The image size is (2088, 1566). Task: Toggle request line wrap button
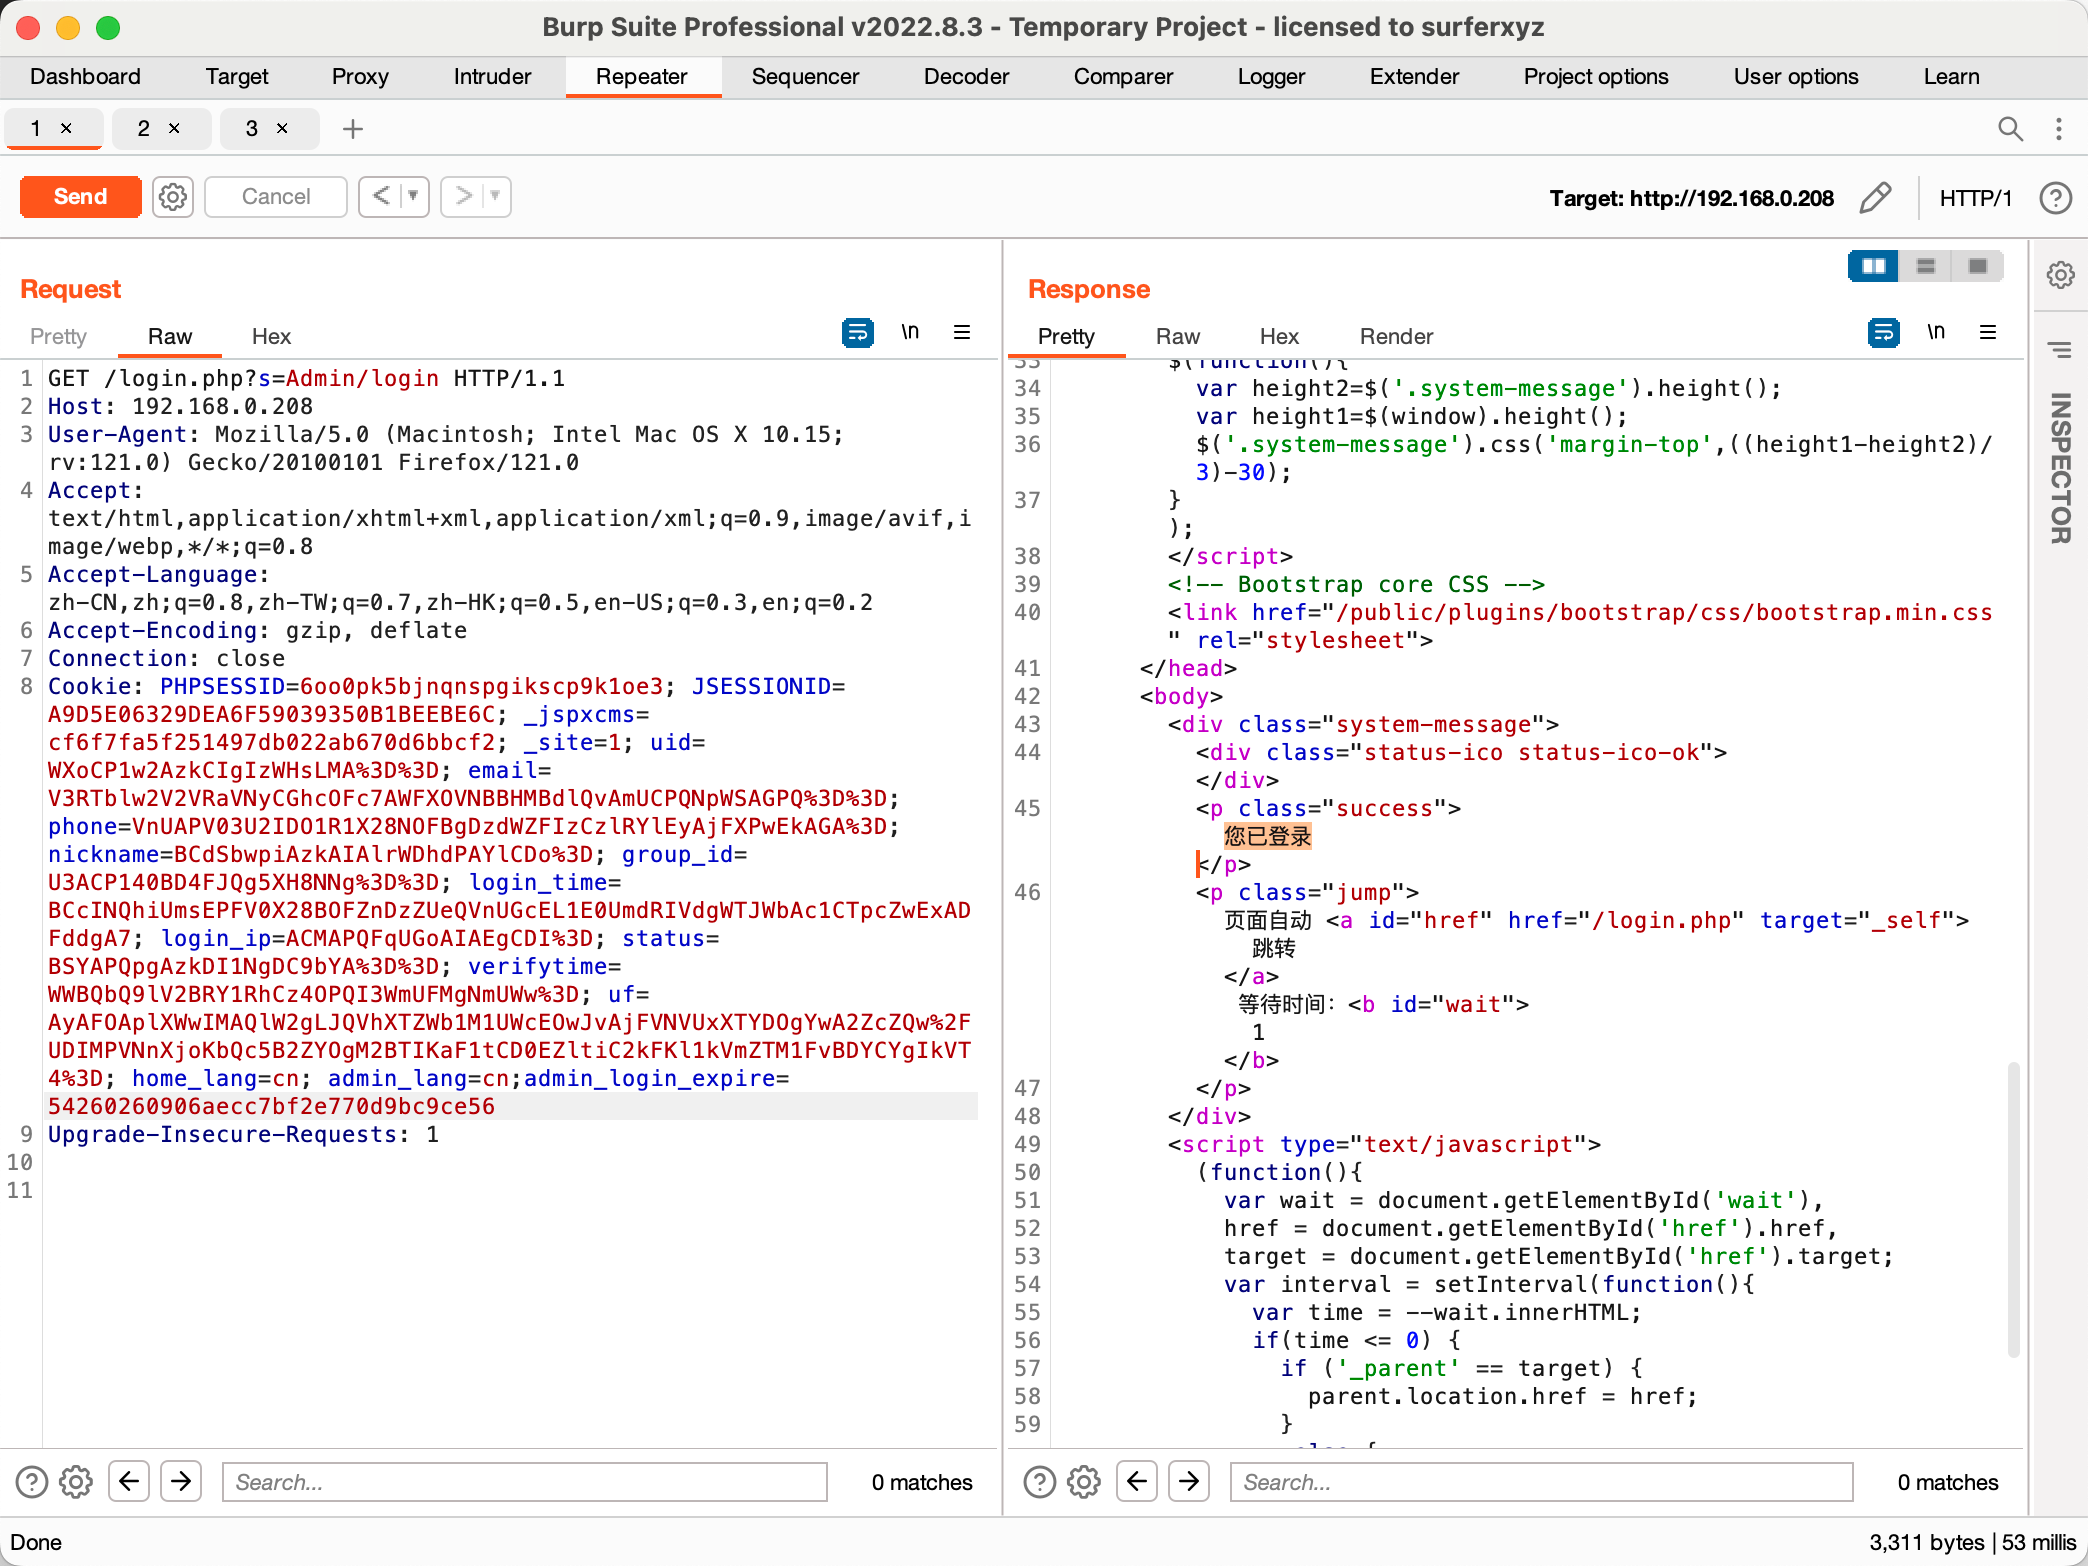857,332
